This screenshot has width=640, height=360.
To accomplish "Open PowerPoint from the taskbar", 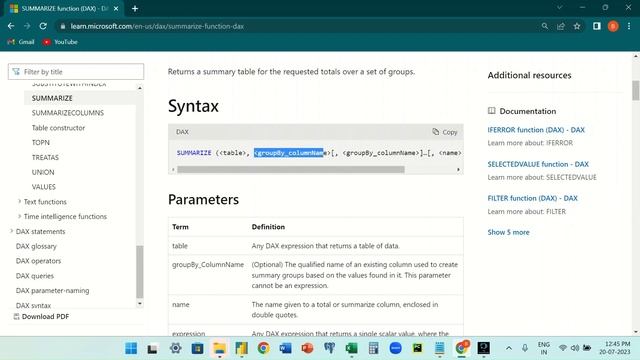I will pos(307,348).
